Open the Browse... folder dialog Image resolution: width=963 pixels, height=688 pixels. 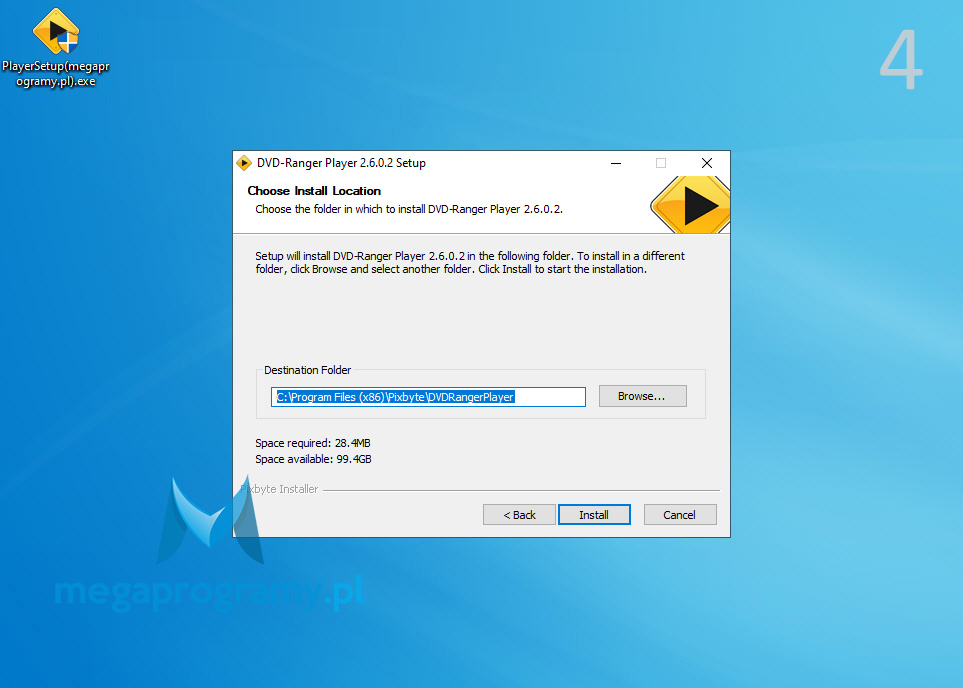(642, 396)
